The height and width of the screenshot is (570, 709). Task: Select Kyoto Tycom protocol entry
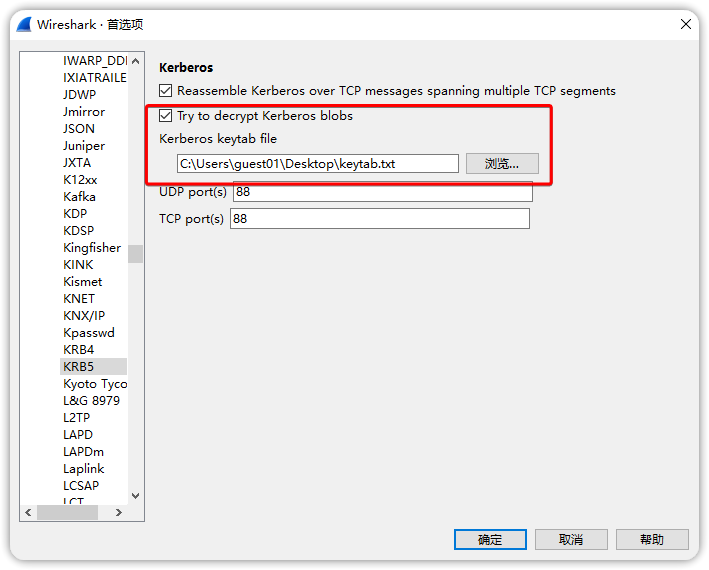95,384
